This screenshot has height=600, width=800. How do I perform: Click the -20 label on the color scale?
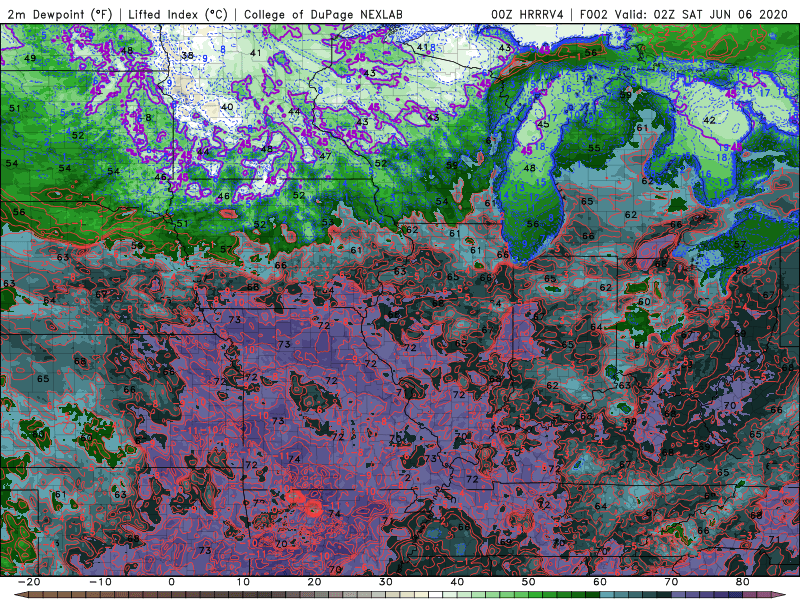(x=29, y=582)
